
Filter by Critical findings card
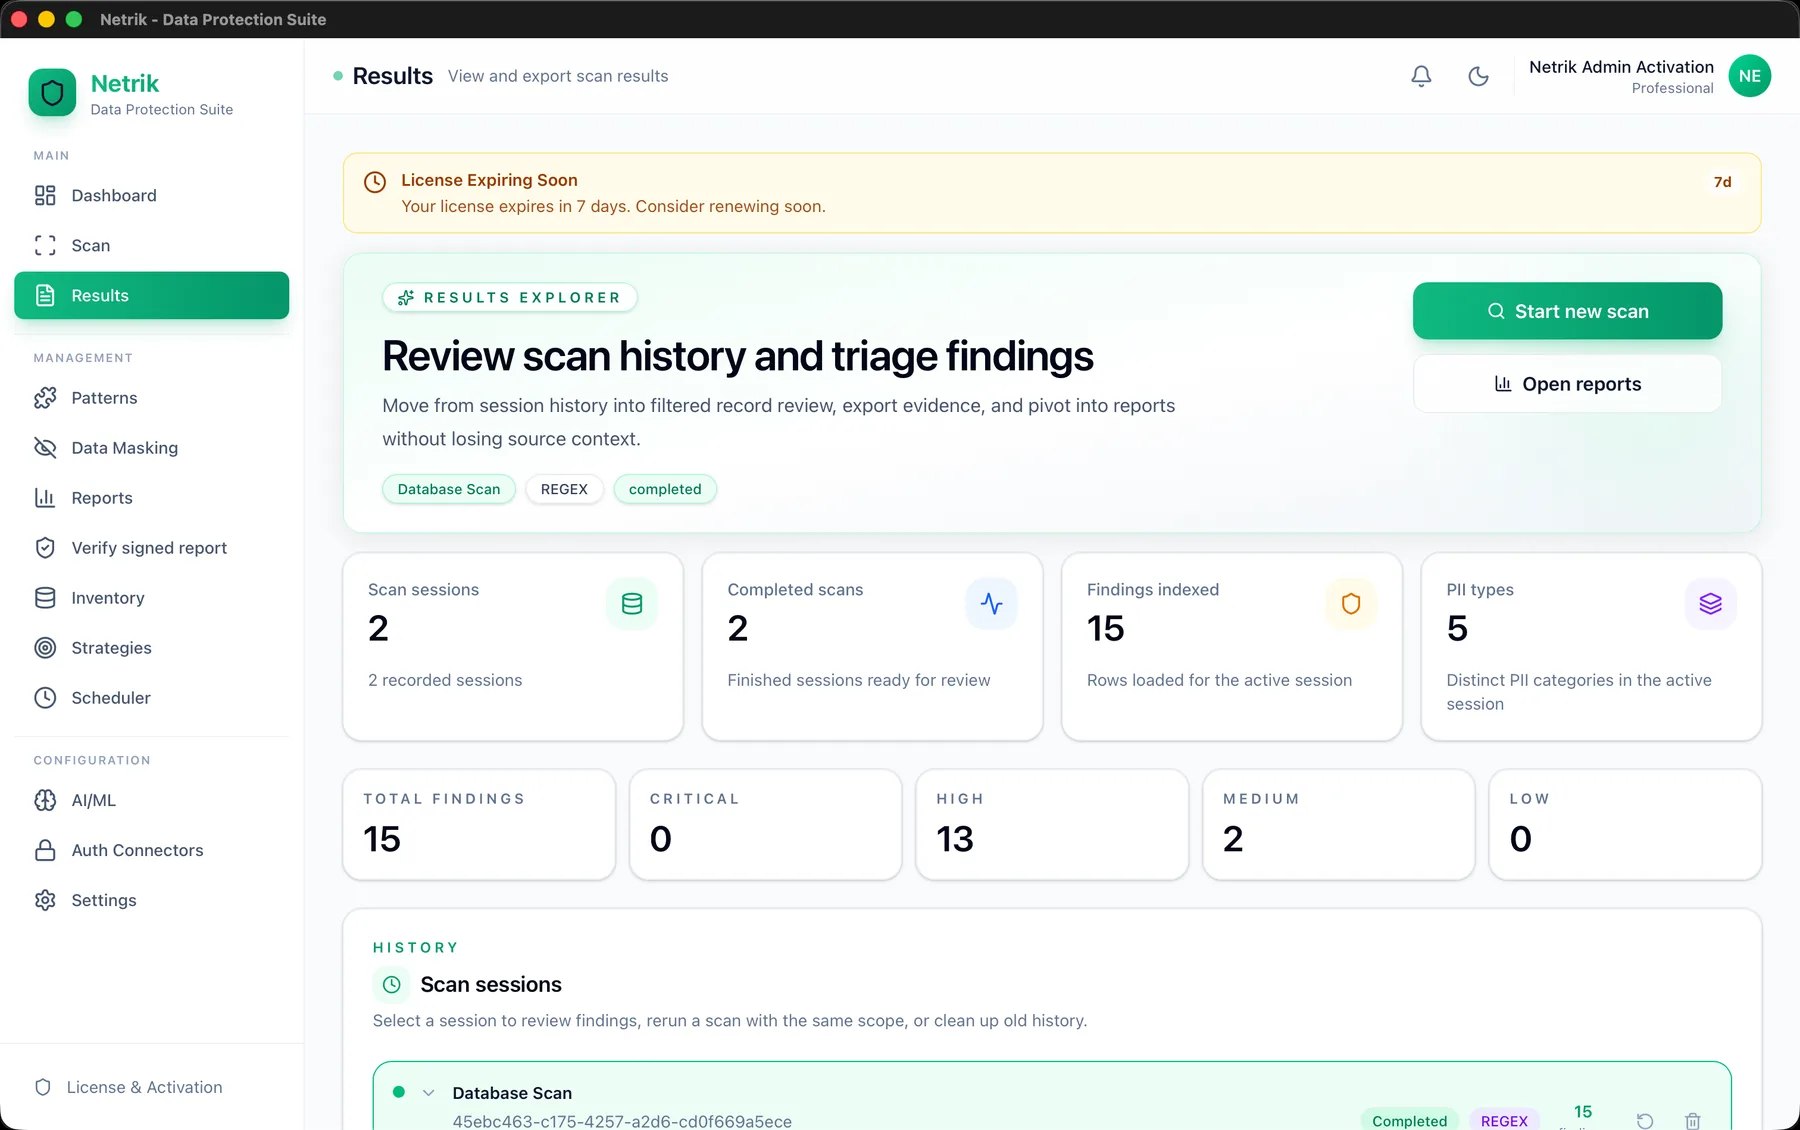765,825
